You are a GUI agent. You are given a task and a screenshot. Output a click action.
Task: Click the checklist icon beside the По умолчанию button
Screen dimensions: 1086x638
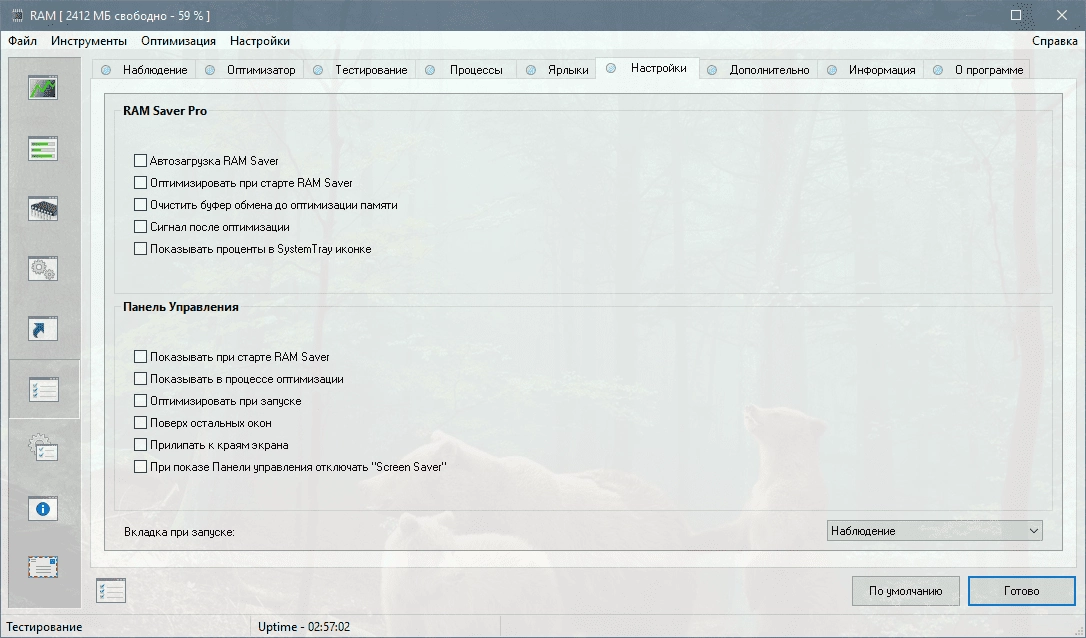[x=111, y=590]
